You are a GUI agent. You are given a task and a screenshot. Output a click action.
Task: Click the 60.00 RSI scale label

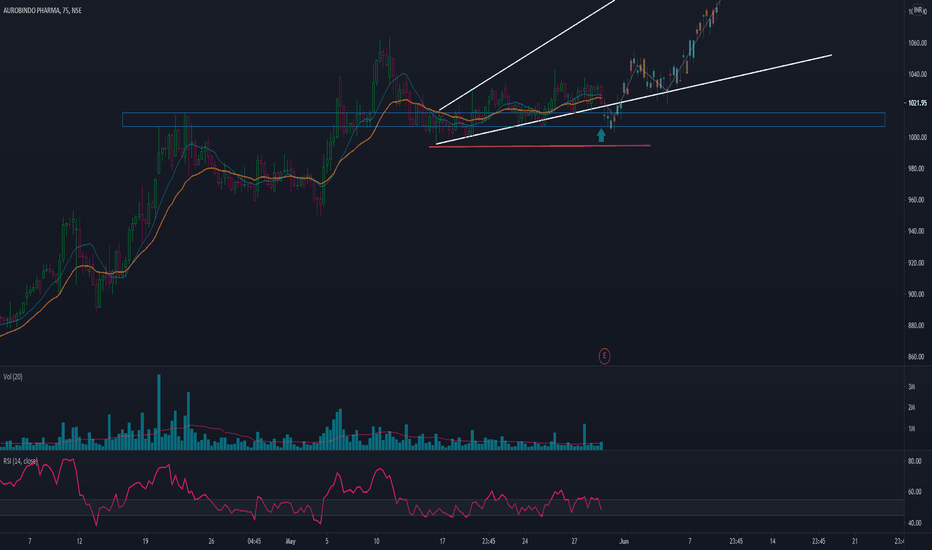click(915, 492)
